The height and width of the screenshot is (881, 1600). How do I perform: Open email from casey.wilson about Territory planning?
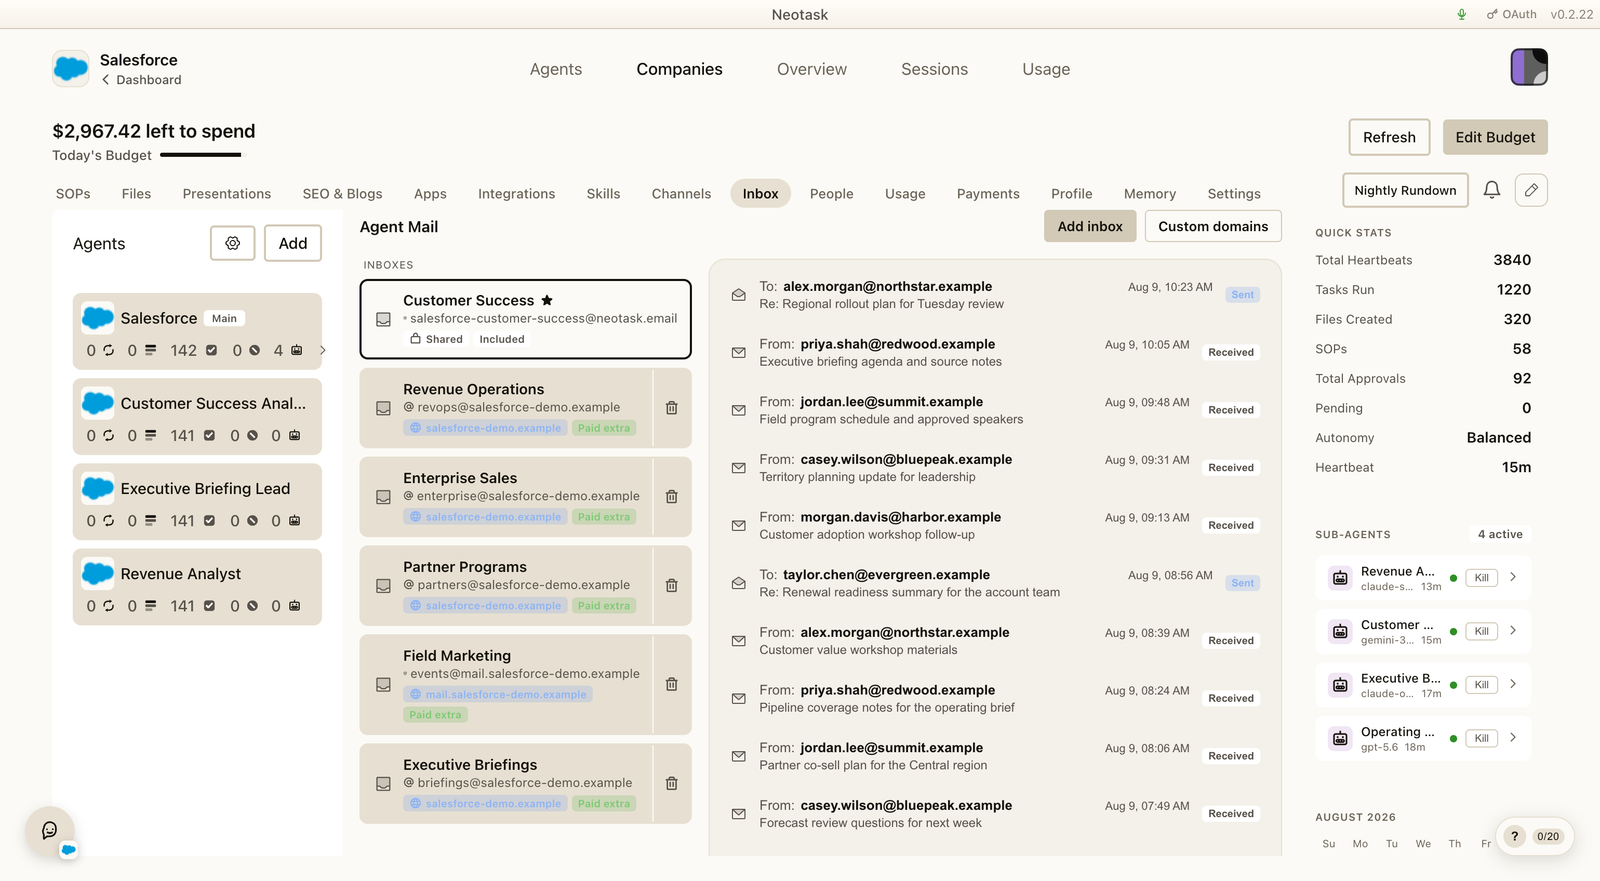[995, 468]
